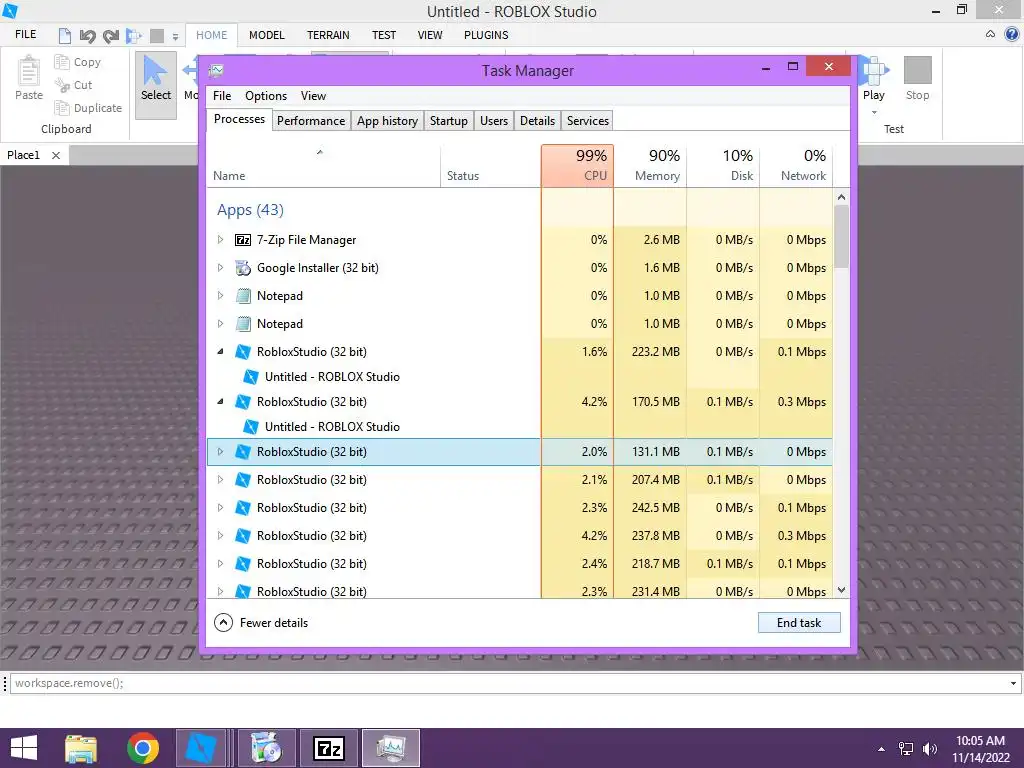Click the Cut scissors button
Viewport: 1024px width, 768px height.
[x=73, y=85]
